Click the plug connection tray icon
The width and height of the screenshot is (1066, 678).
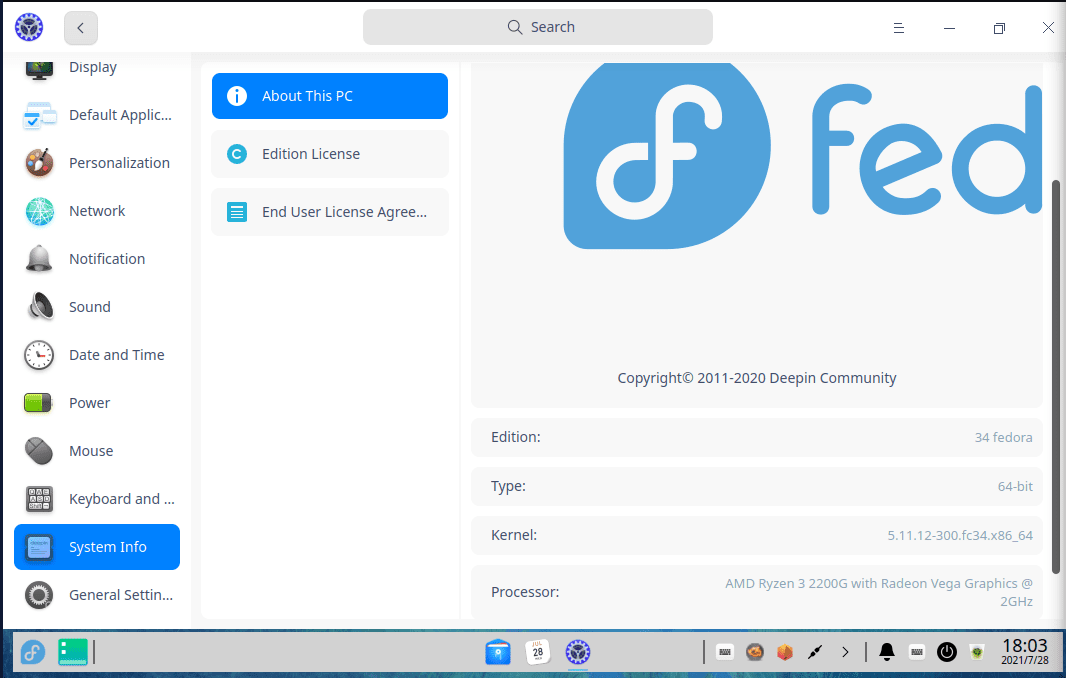coord(814,652)
